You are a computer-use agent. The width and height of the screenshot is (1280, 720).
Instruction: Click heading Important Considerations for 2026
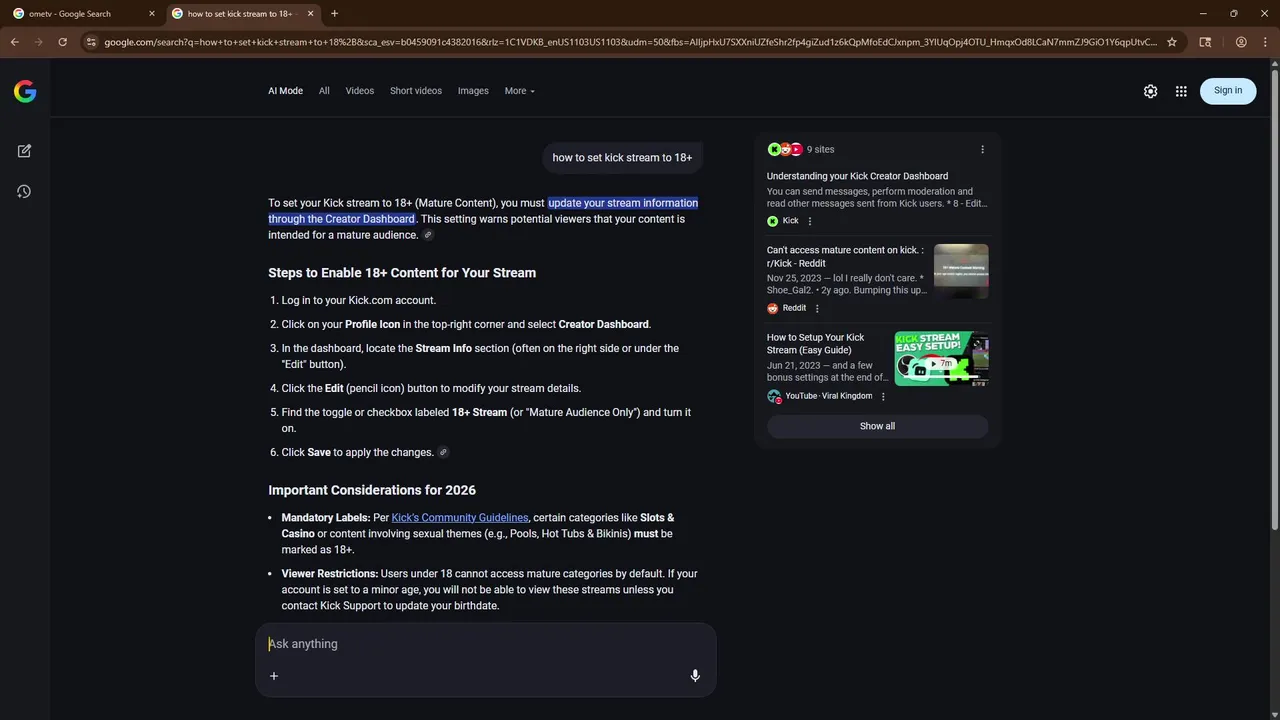tap(372, 490)
